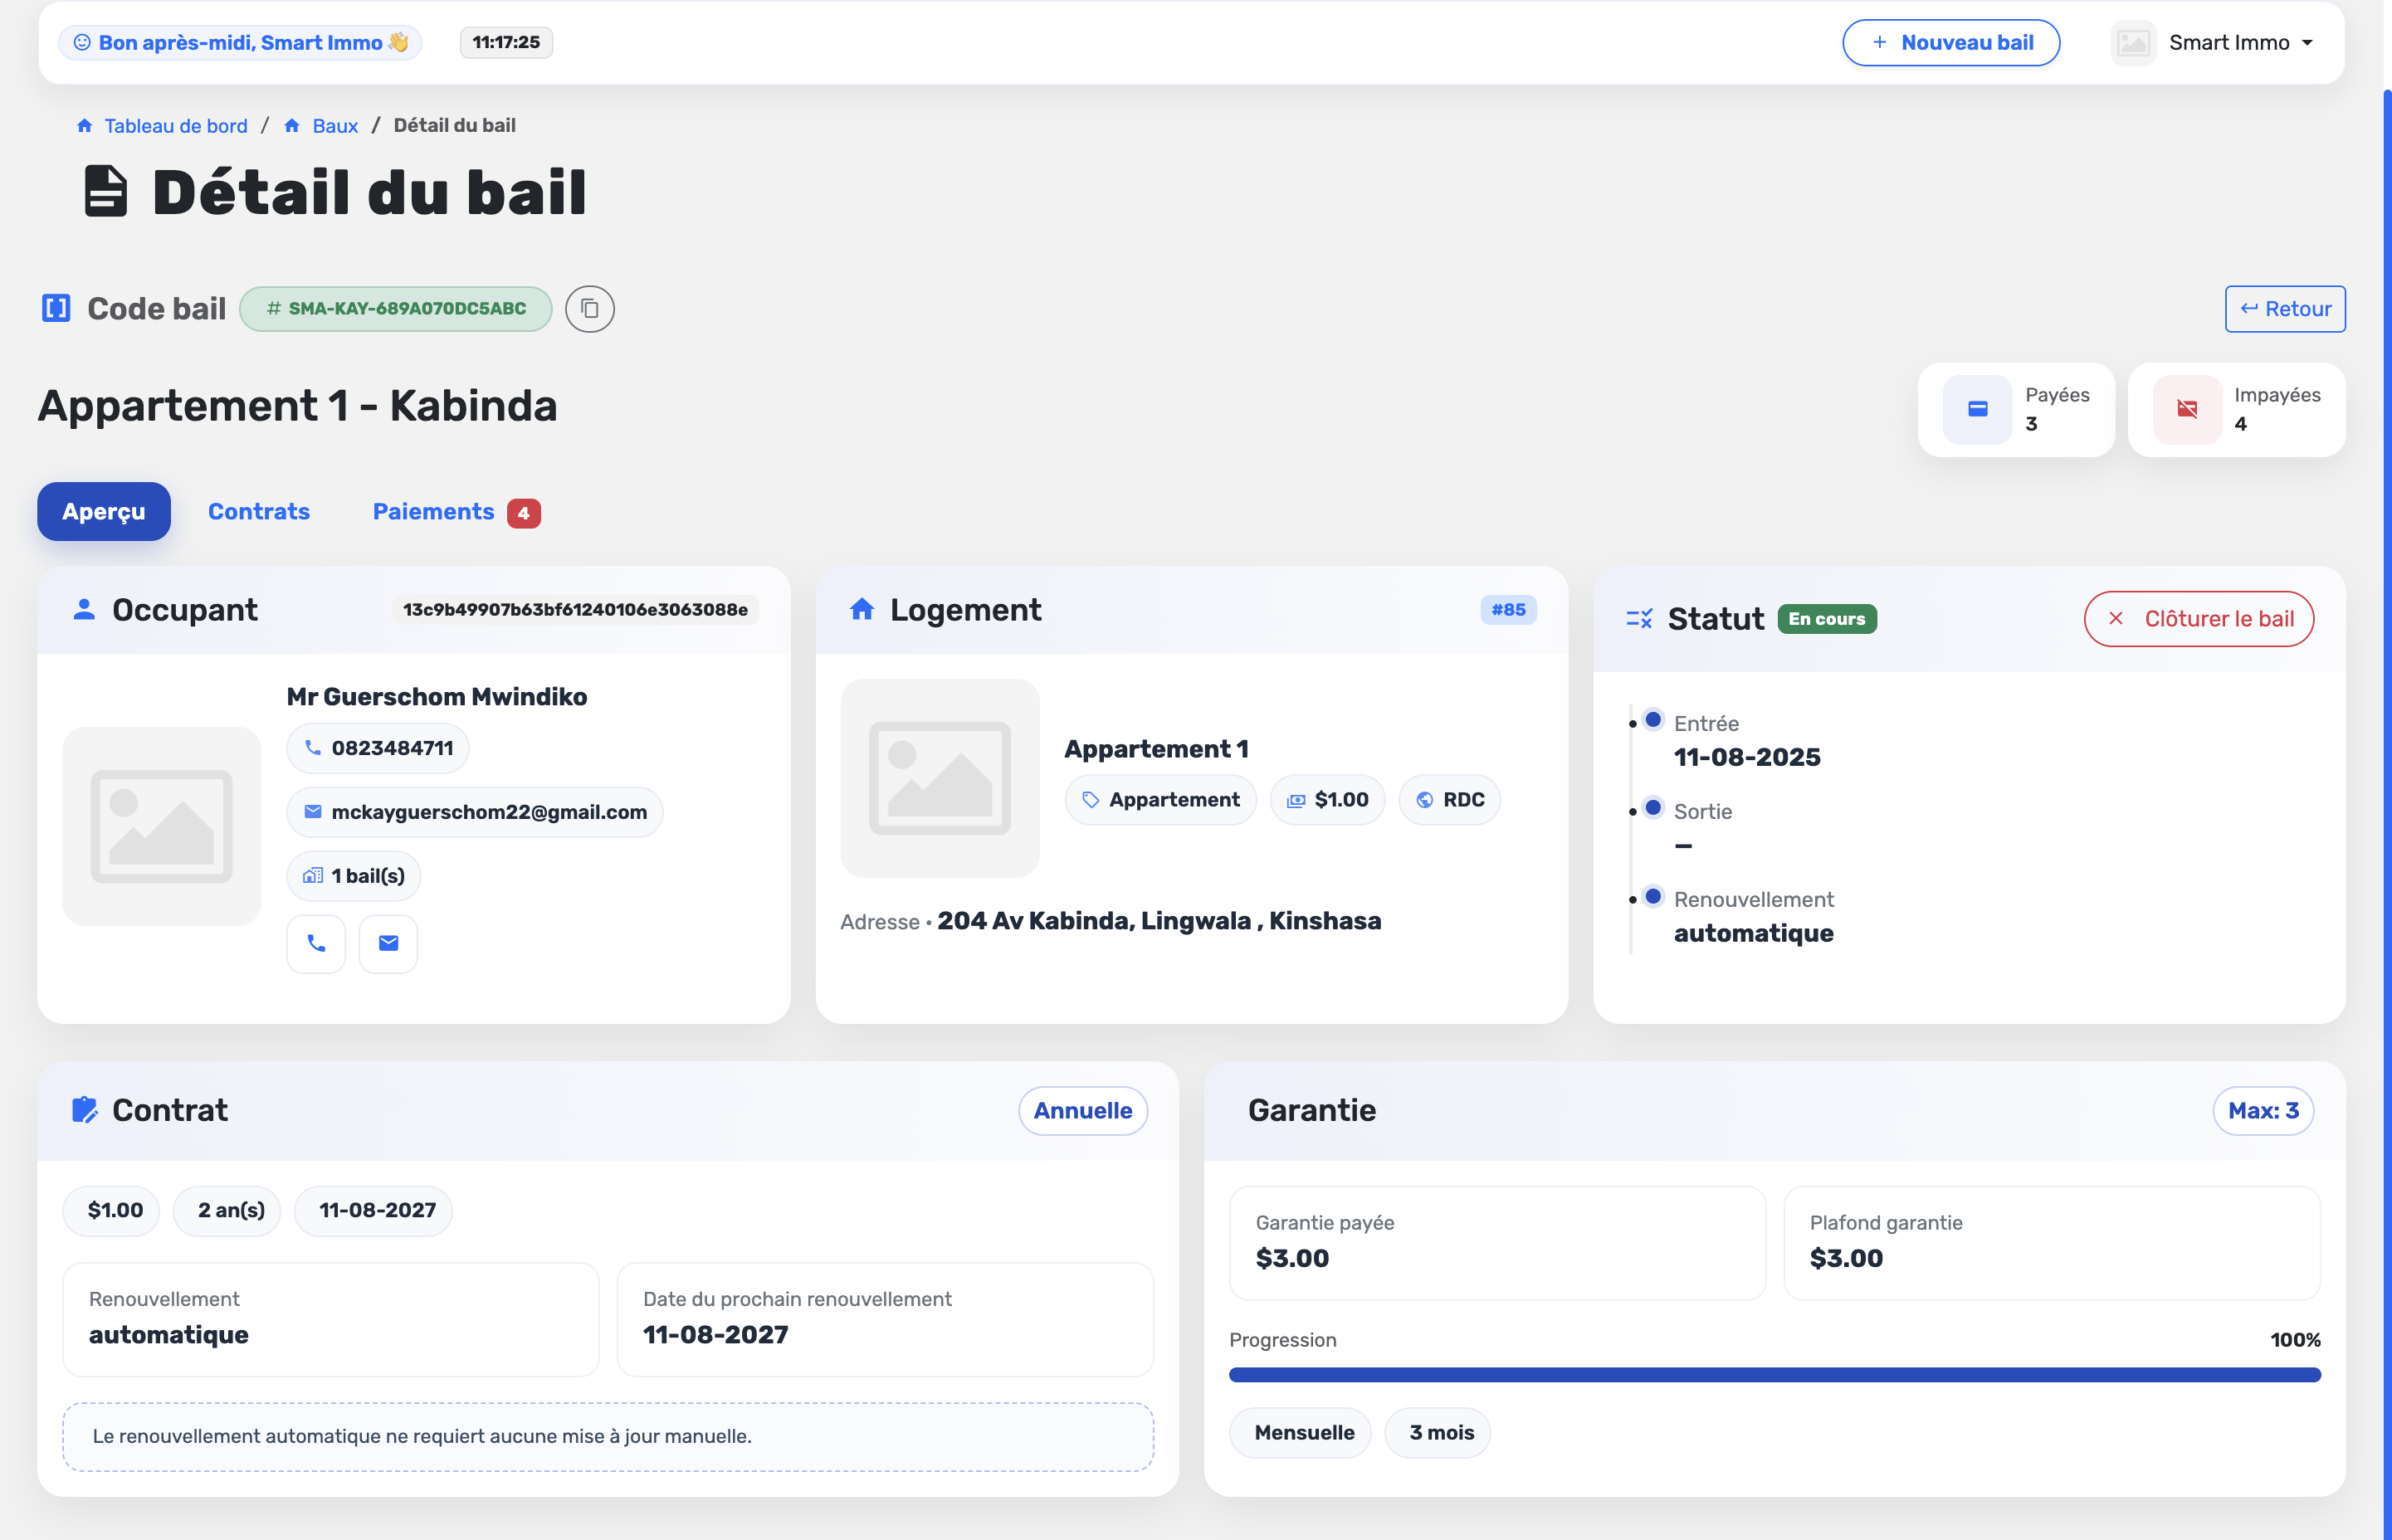Click the Contrat edit document icon
Viewport: 2392px width, 1540px height.
(x=84, y=1110)
